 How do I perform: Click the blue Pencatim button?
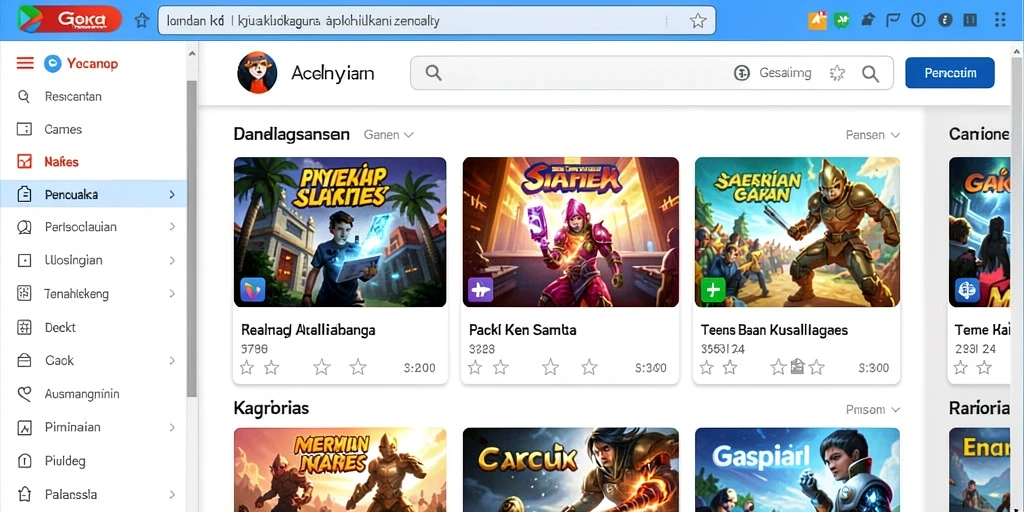(950, 72)
